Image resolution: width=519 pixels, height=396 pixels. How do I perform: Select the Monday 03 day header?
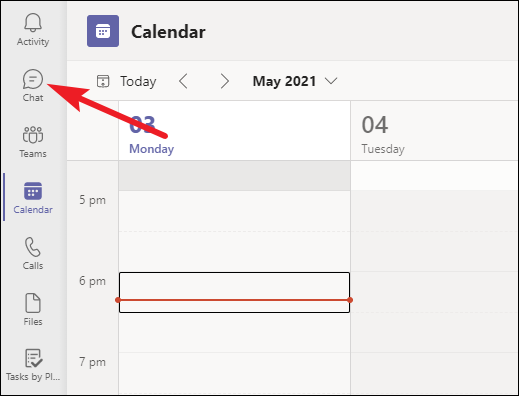coord(234,131)
